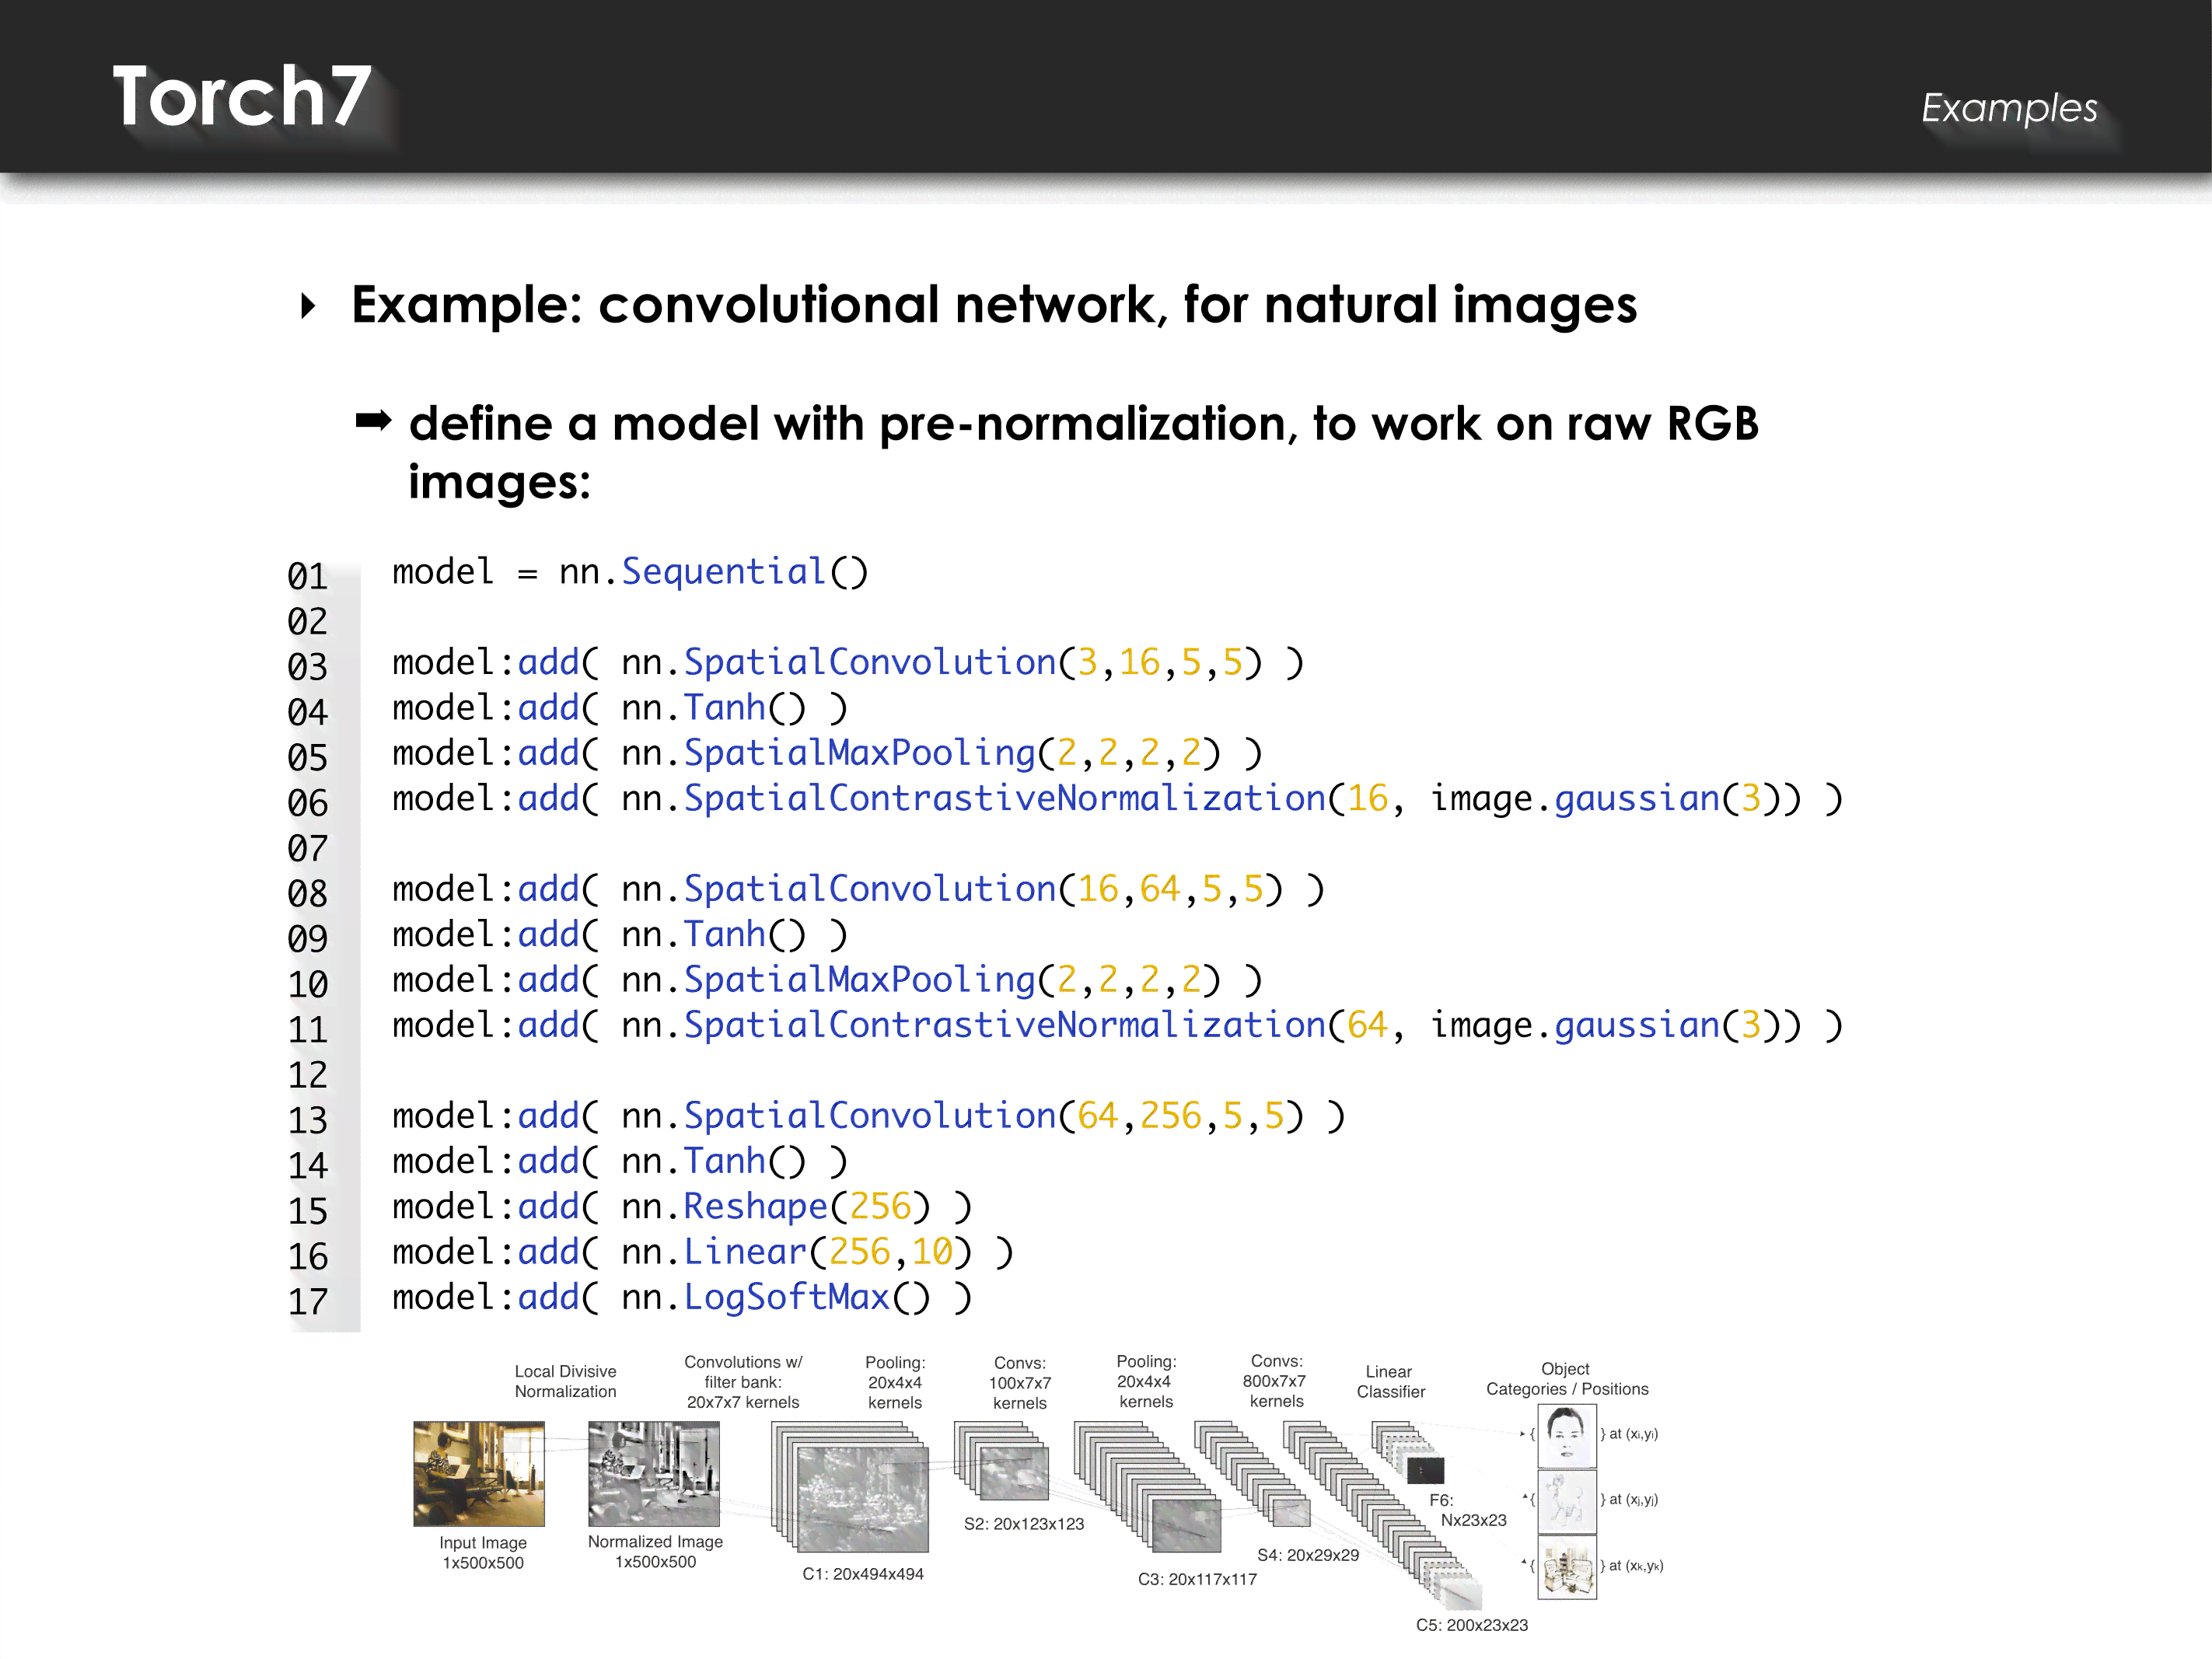This screenshot has width=2212, height=1659.
Task: Click the S2 feature map stack
Action: click(x=1002, y=1462)
